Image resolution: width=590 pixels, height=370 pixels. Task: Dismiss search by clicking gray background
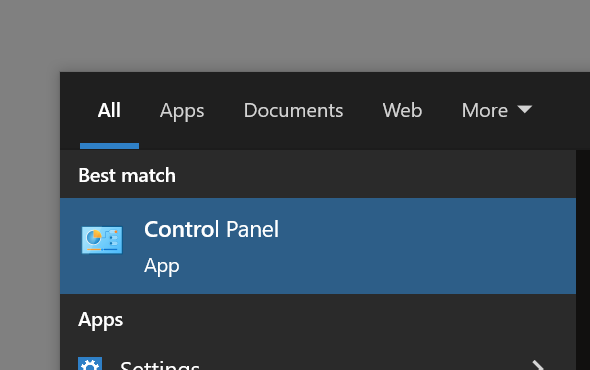coord(295,36)
